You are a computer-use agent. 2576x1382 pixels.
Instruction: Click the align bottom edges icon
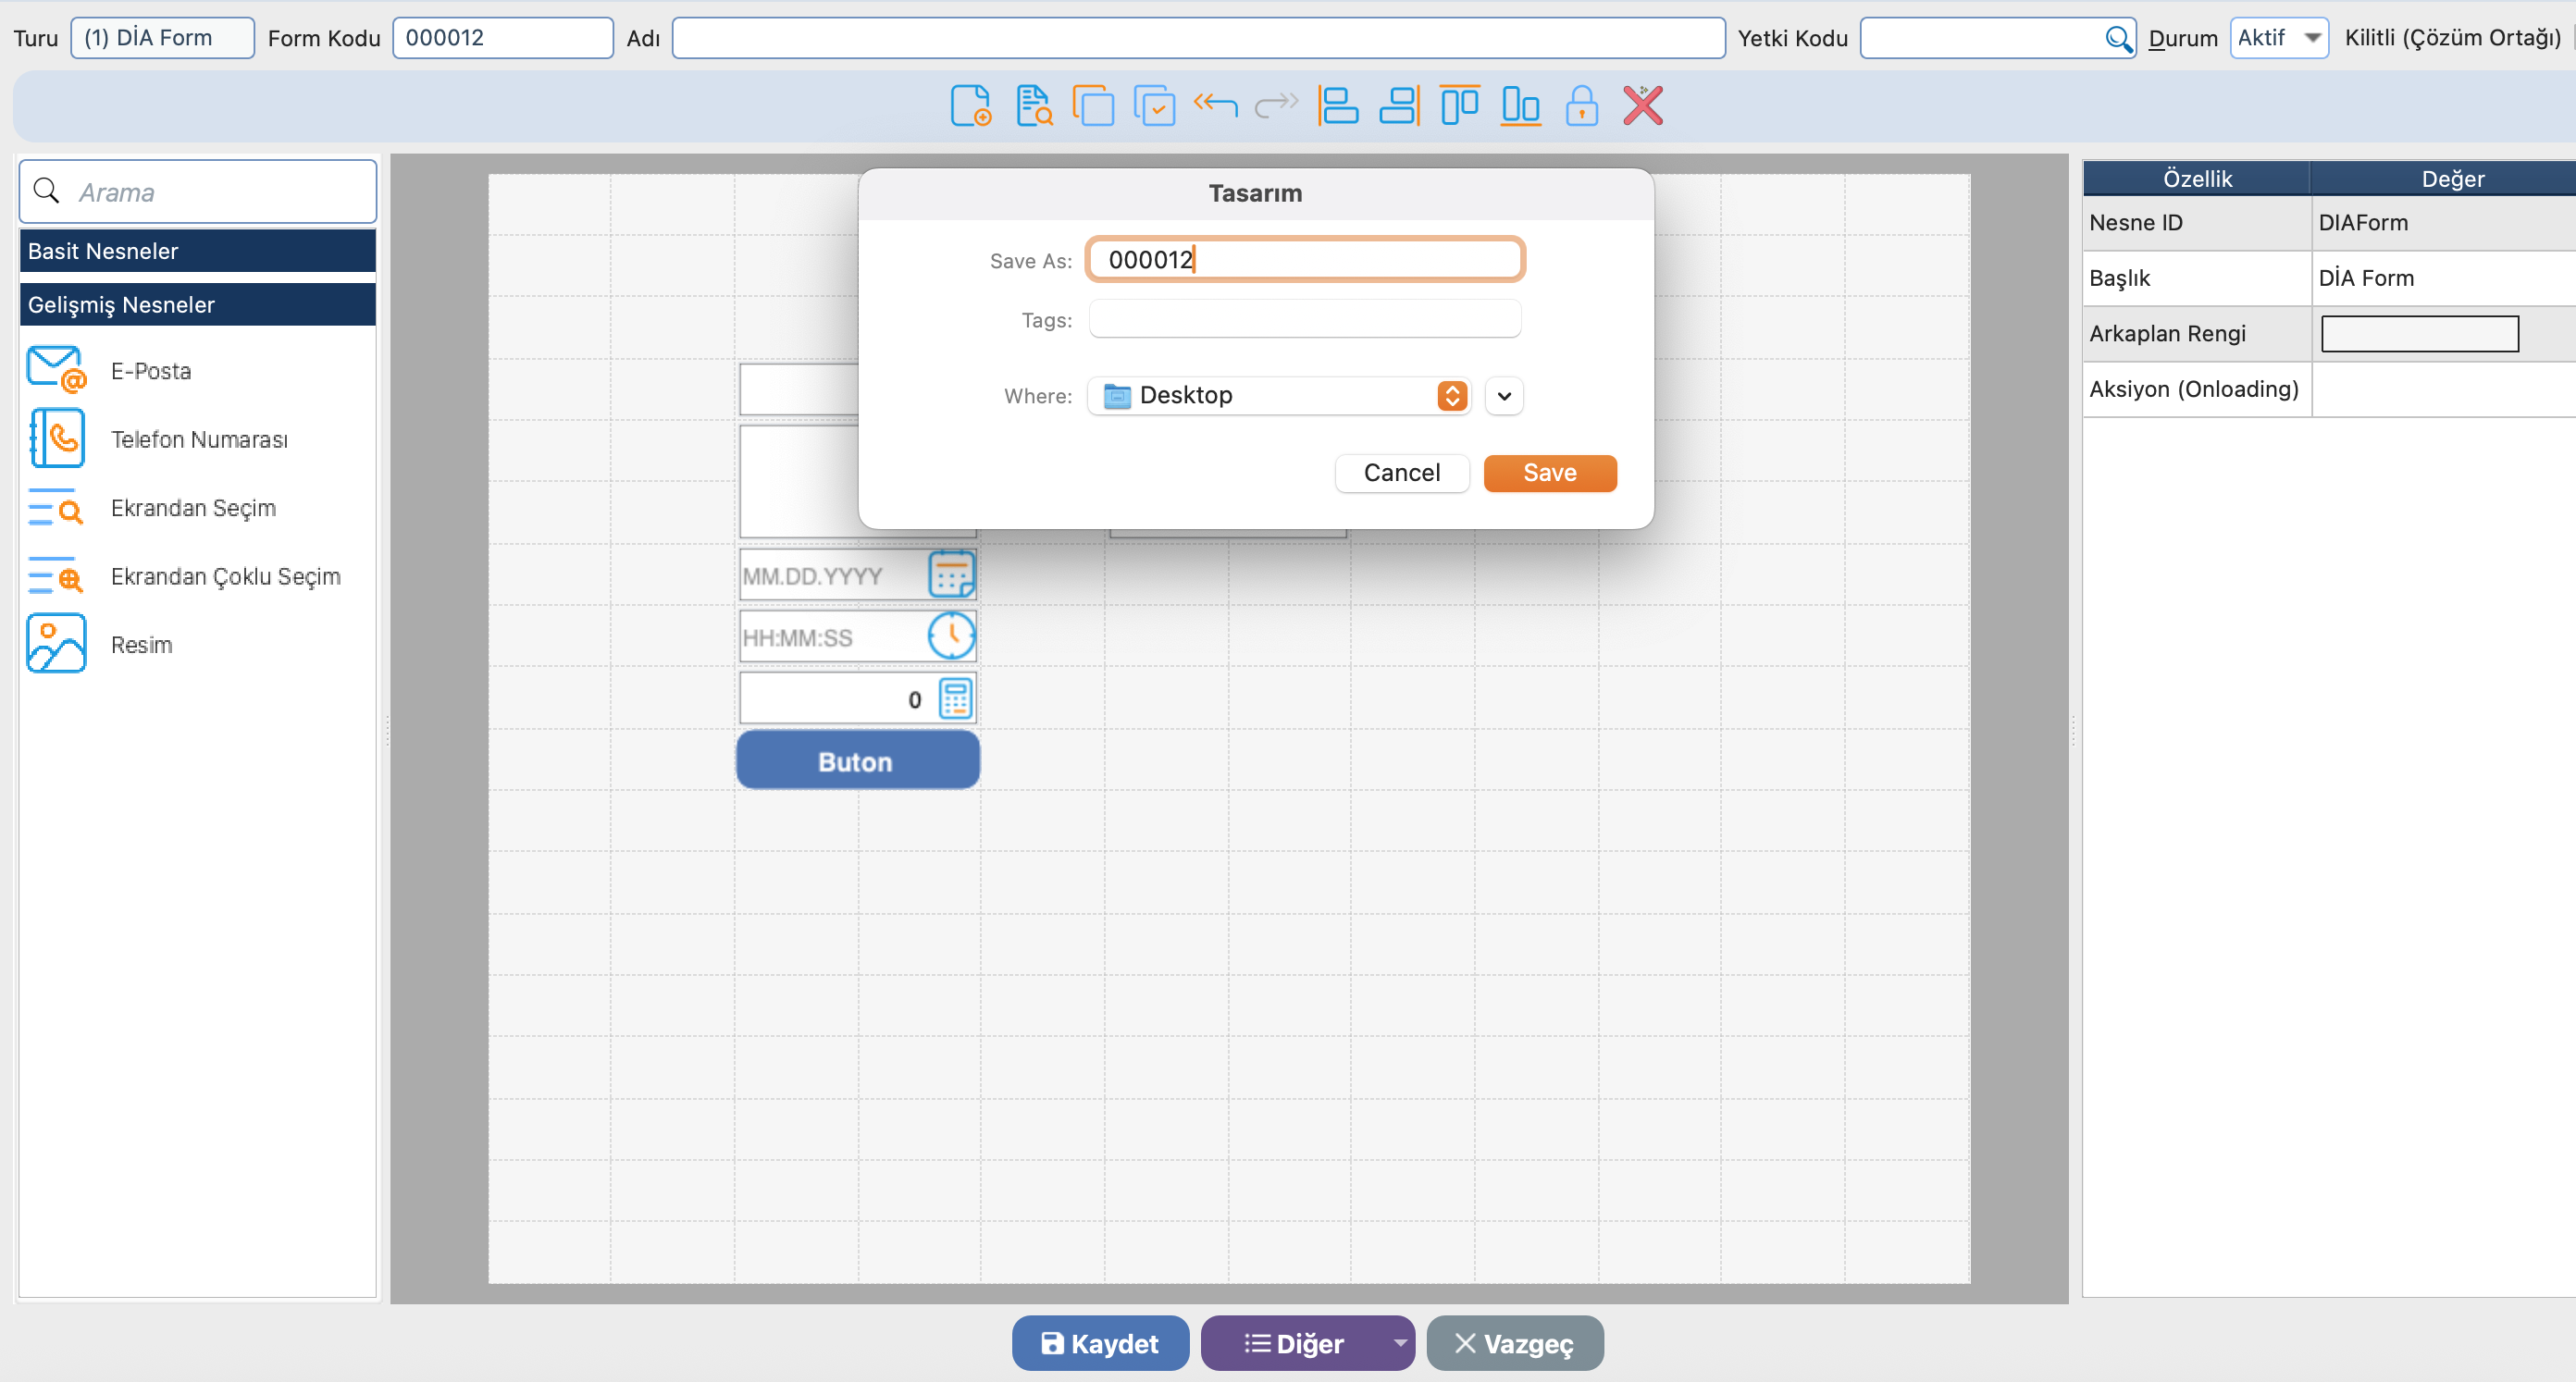tap(1520, 106)
